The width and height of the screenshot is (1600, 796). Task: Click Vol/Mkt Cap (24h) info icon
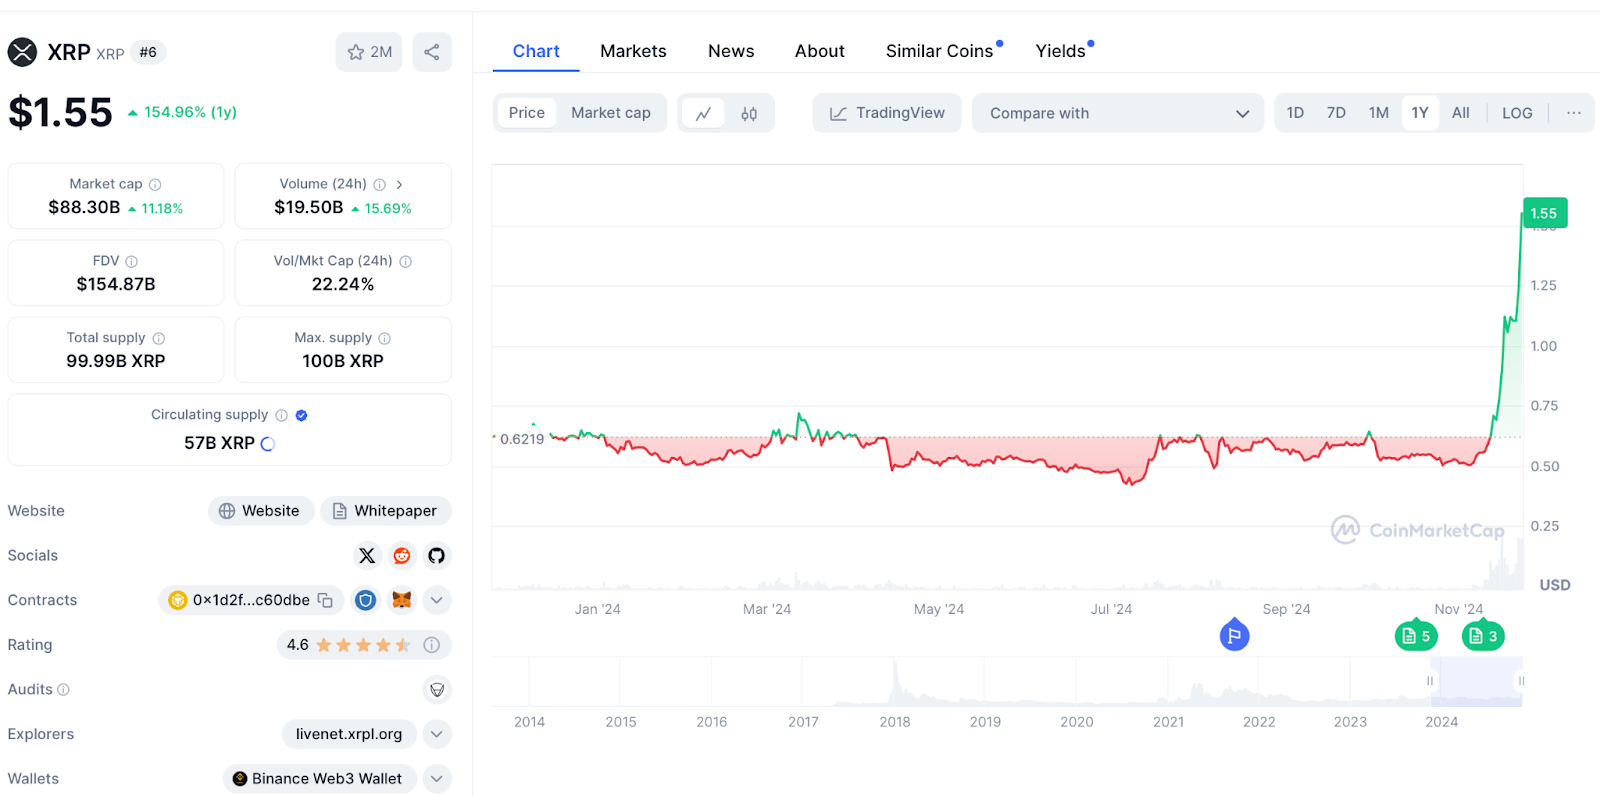(x=406, y=262)
